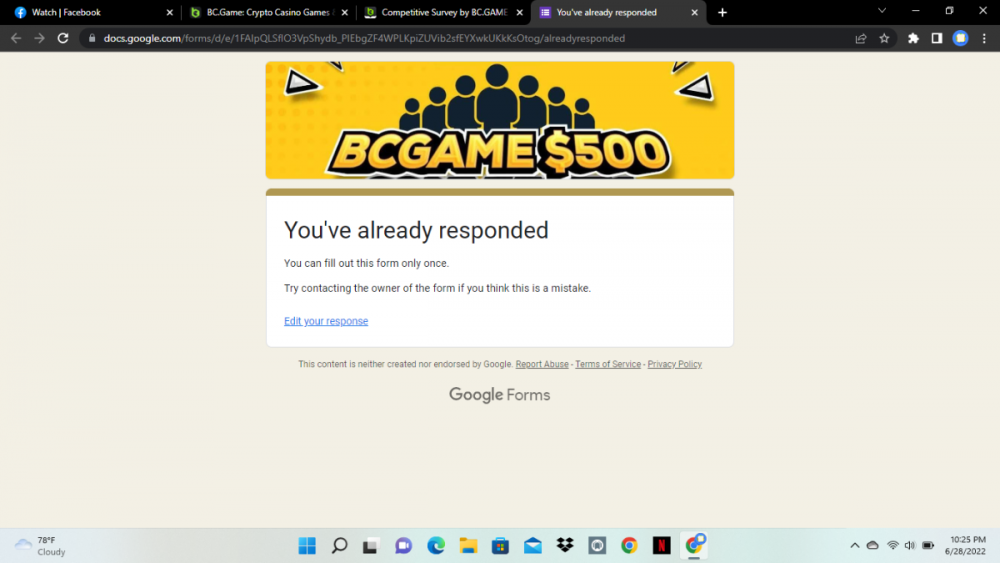Image resolution: width=1000 pixels, height=563 pixels.
Task: Close the BC.Game Crypto Casino tab
Action: tap(344, 12)
